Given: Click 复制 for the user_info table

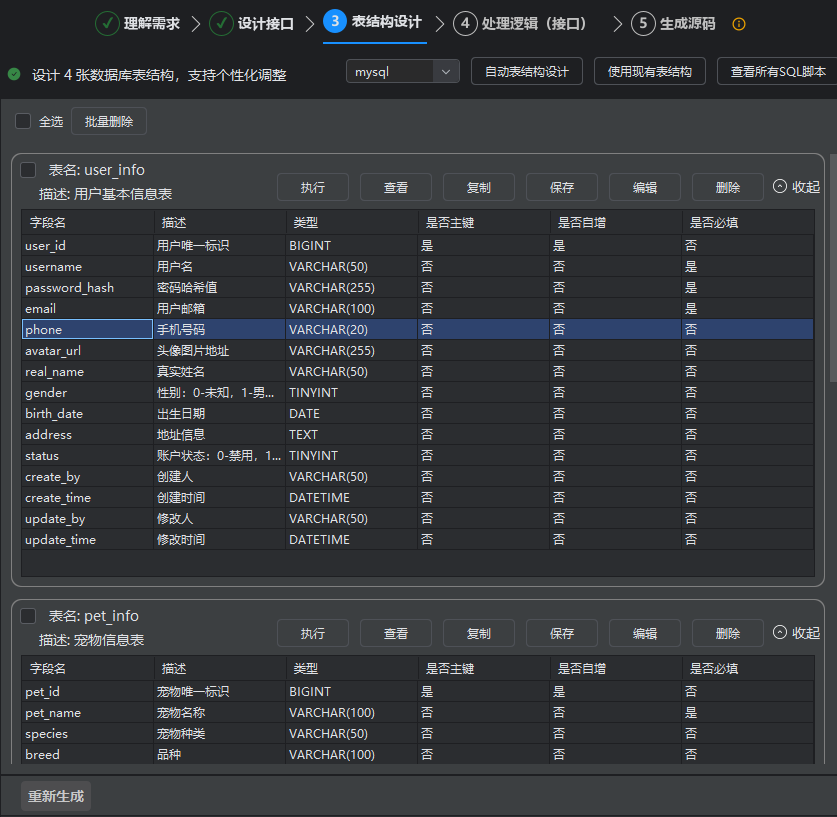Looking at the screenshot, I should pos(479,187).
